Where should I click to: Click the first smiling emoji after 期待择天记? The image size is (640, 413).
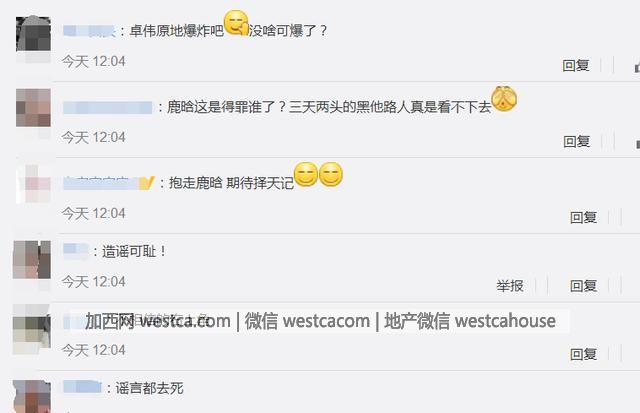[x=306, y=174]
